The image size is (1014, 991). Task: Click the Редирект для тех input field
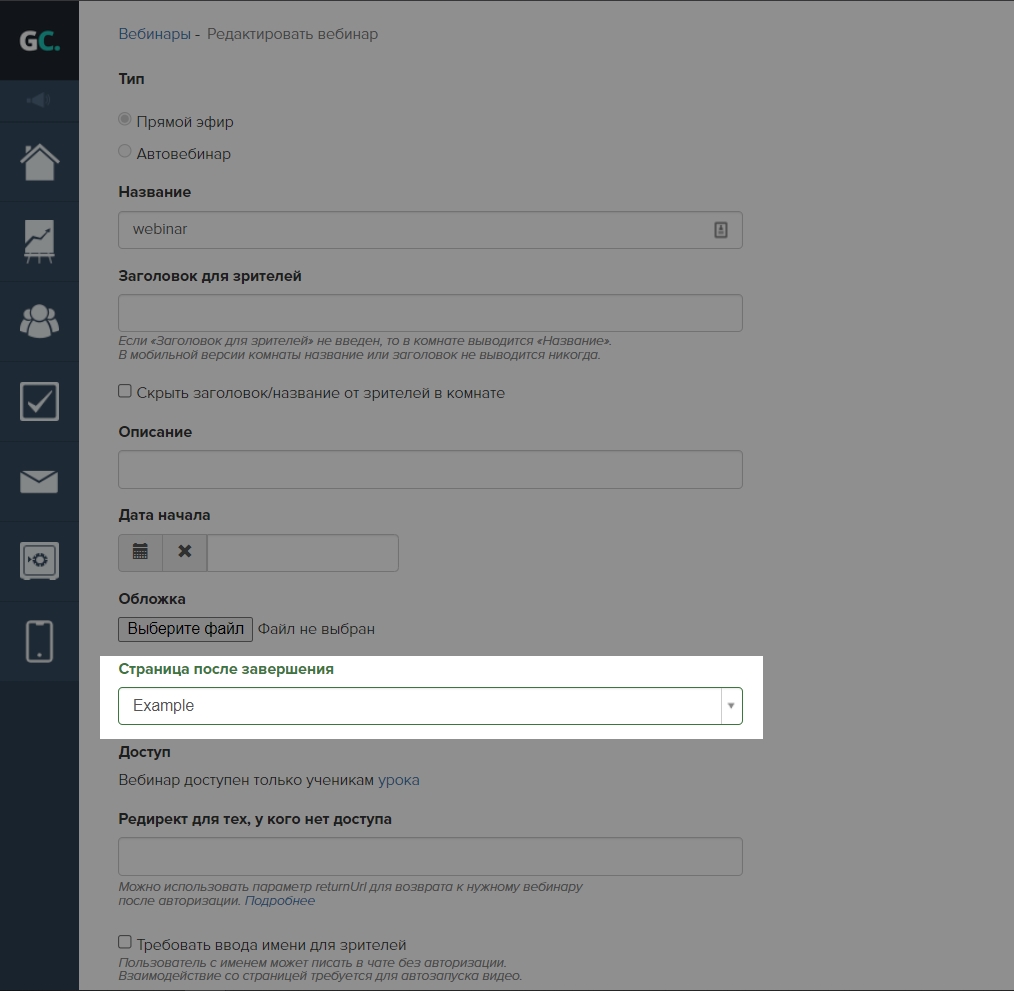(x=430, y=857)
